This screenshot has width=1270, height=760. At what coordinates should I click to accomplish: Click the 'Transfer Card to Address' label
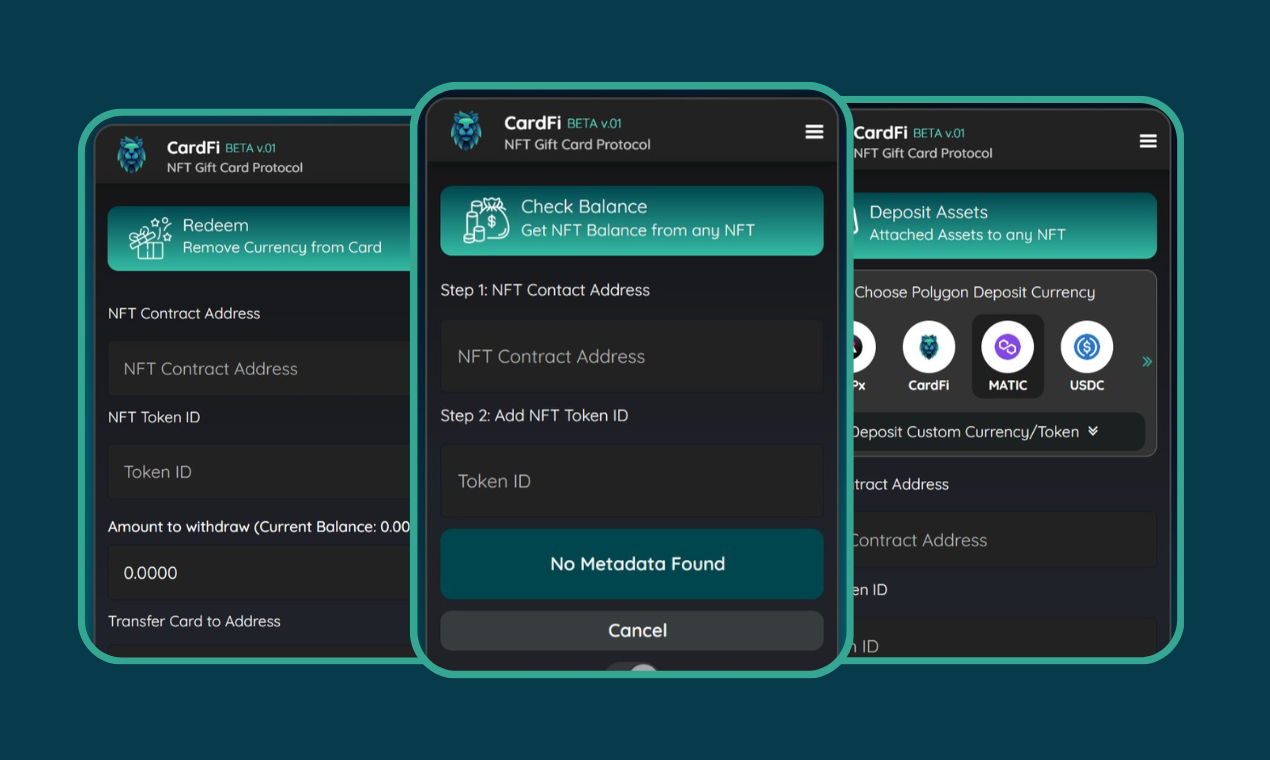(x=194, y=621)
